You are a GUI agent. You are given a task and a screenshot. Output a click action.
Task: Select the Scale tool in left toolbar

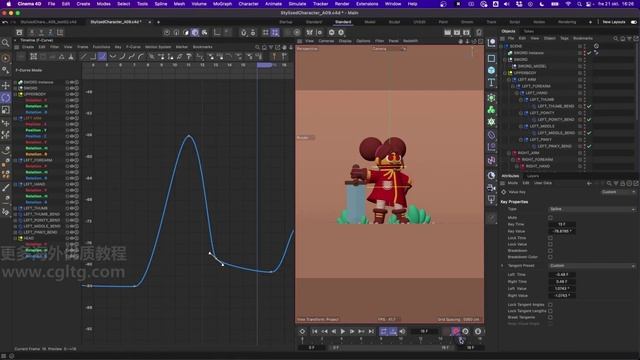coord(6,110)
